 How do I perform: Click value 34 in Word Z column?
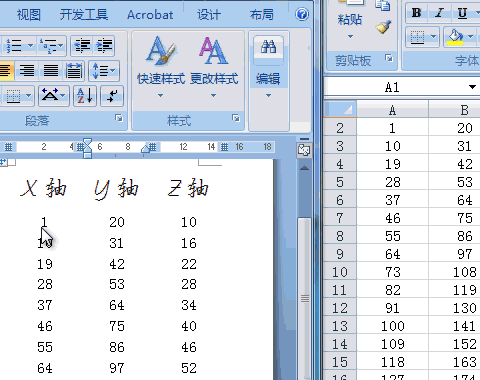click(x=189, y=305)
